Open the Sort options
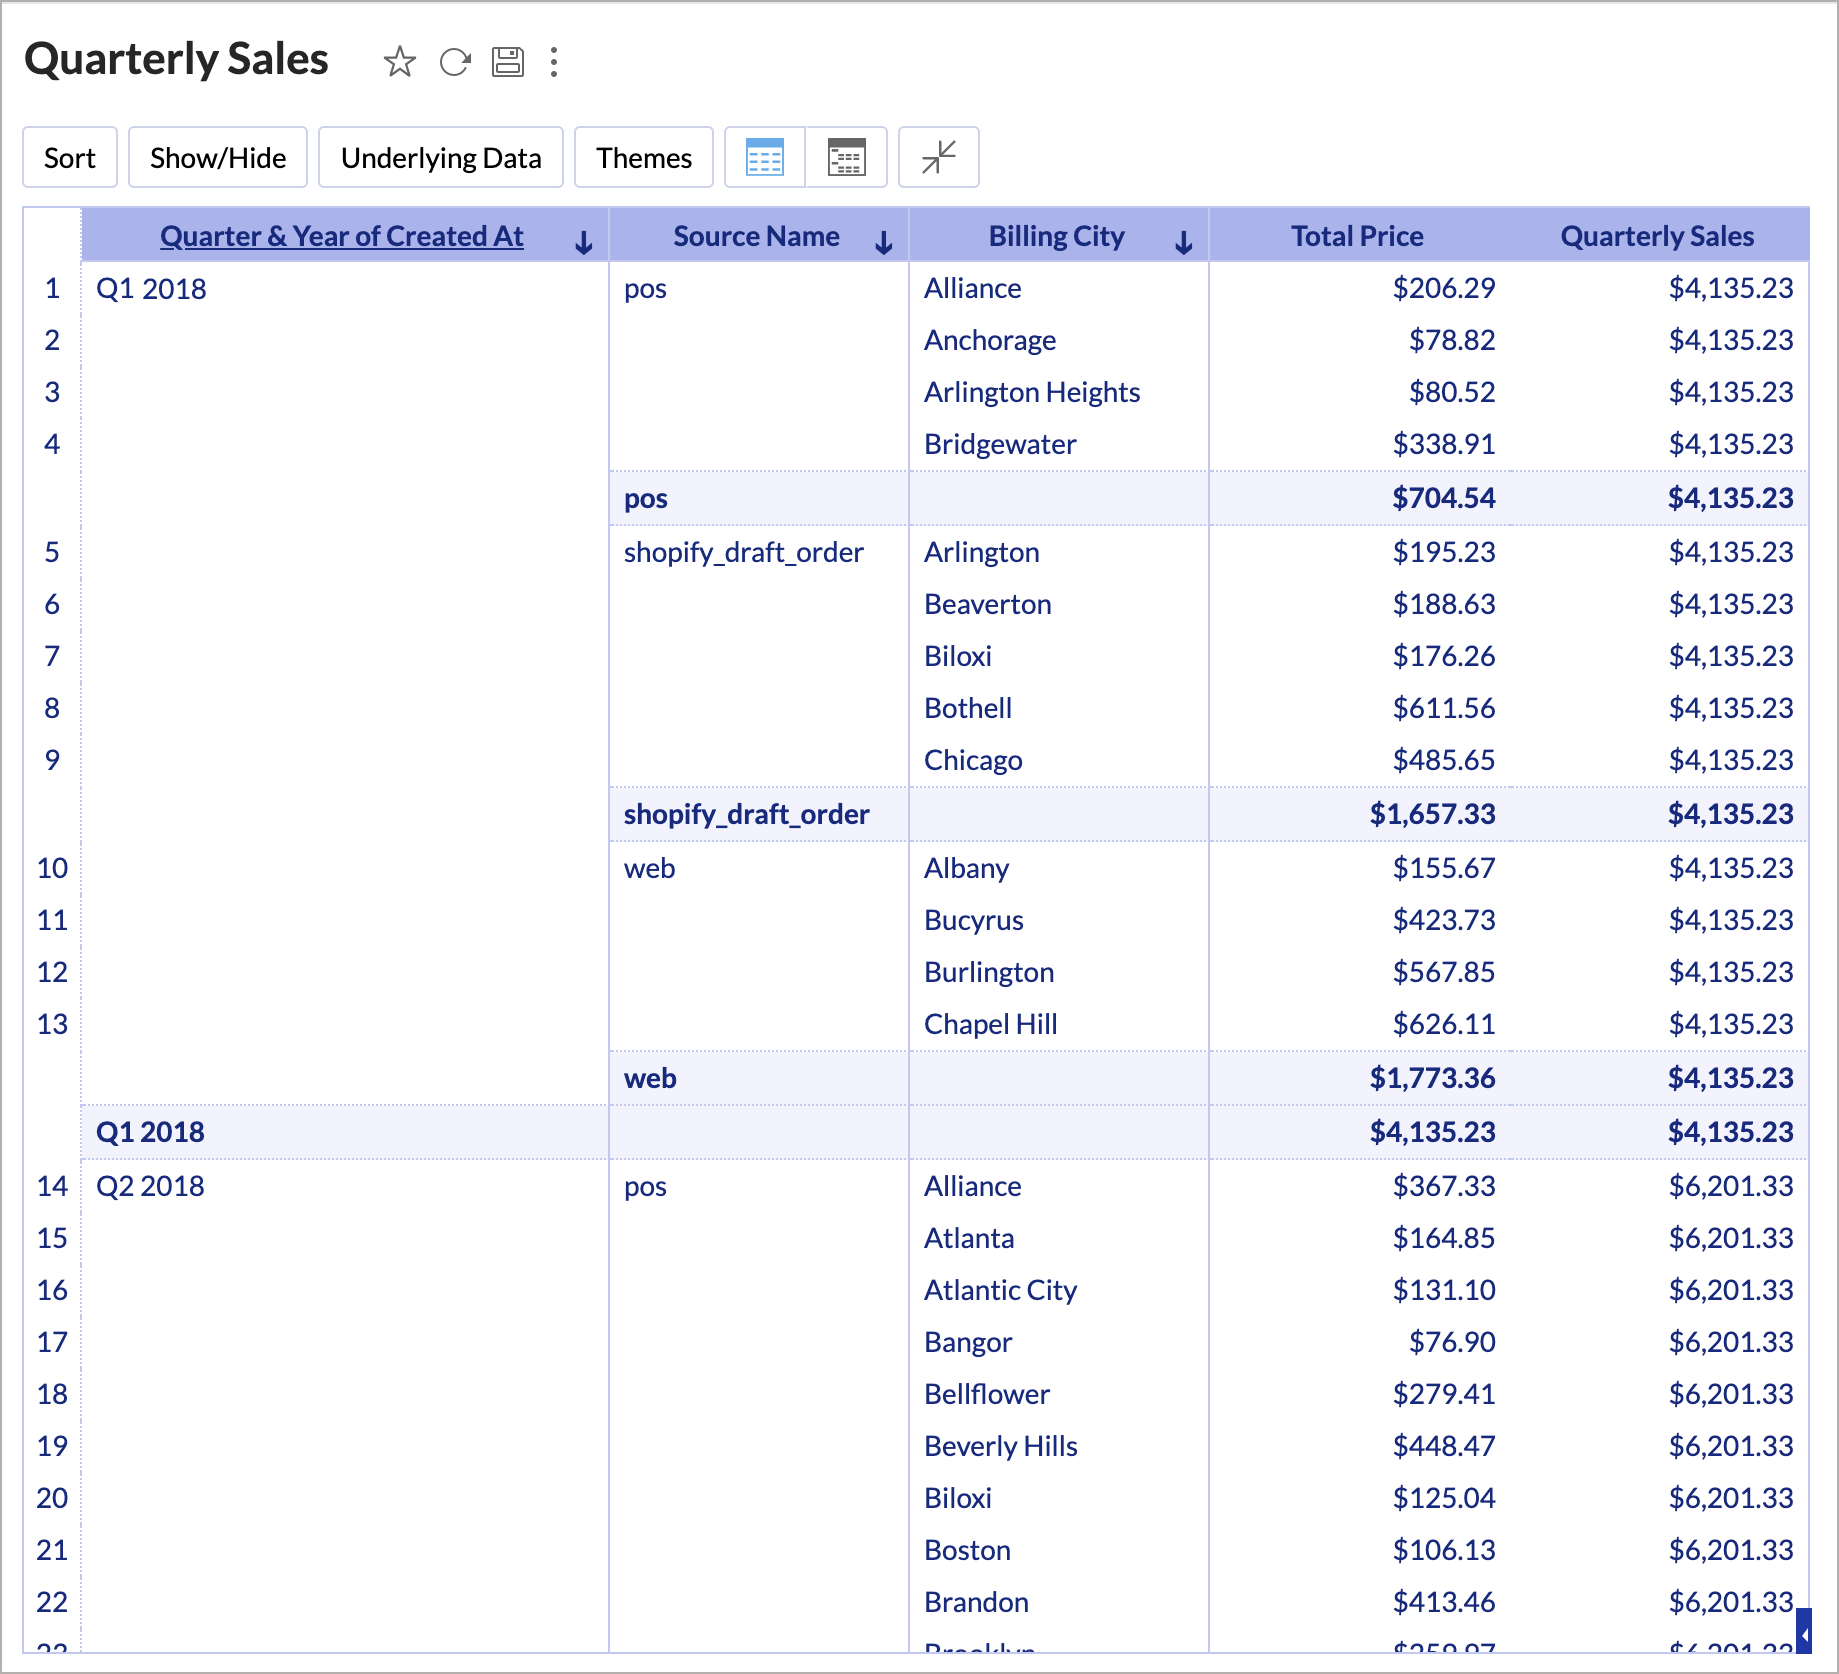Screen dimensions: 1839x1674 point(70,157)
